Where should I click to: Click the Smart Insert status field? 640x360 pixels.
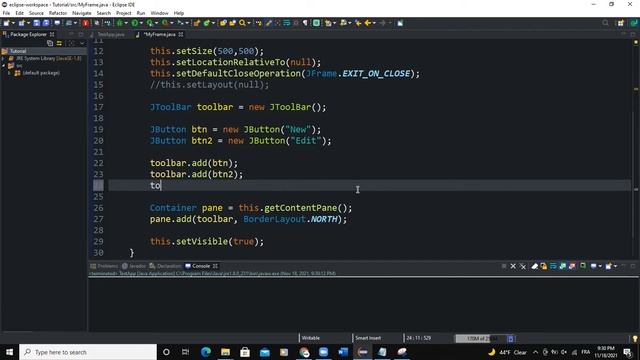click(x=368, y=338)
